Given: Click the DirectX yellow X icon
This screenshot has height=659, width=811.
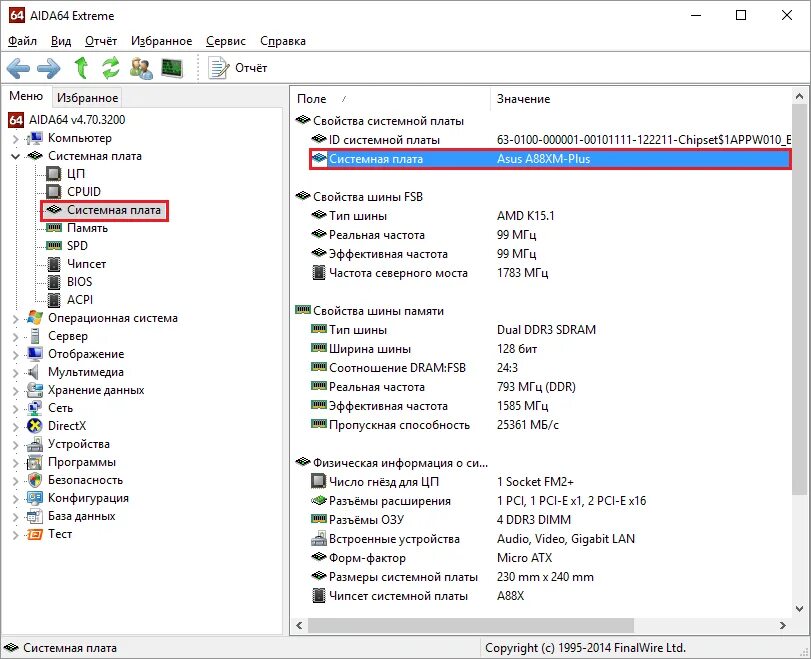Looking at the screenshot, I should pyautogui.click(x=35, y=426).
